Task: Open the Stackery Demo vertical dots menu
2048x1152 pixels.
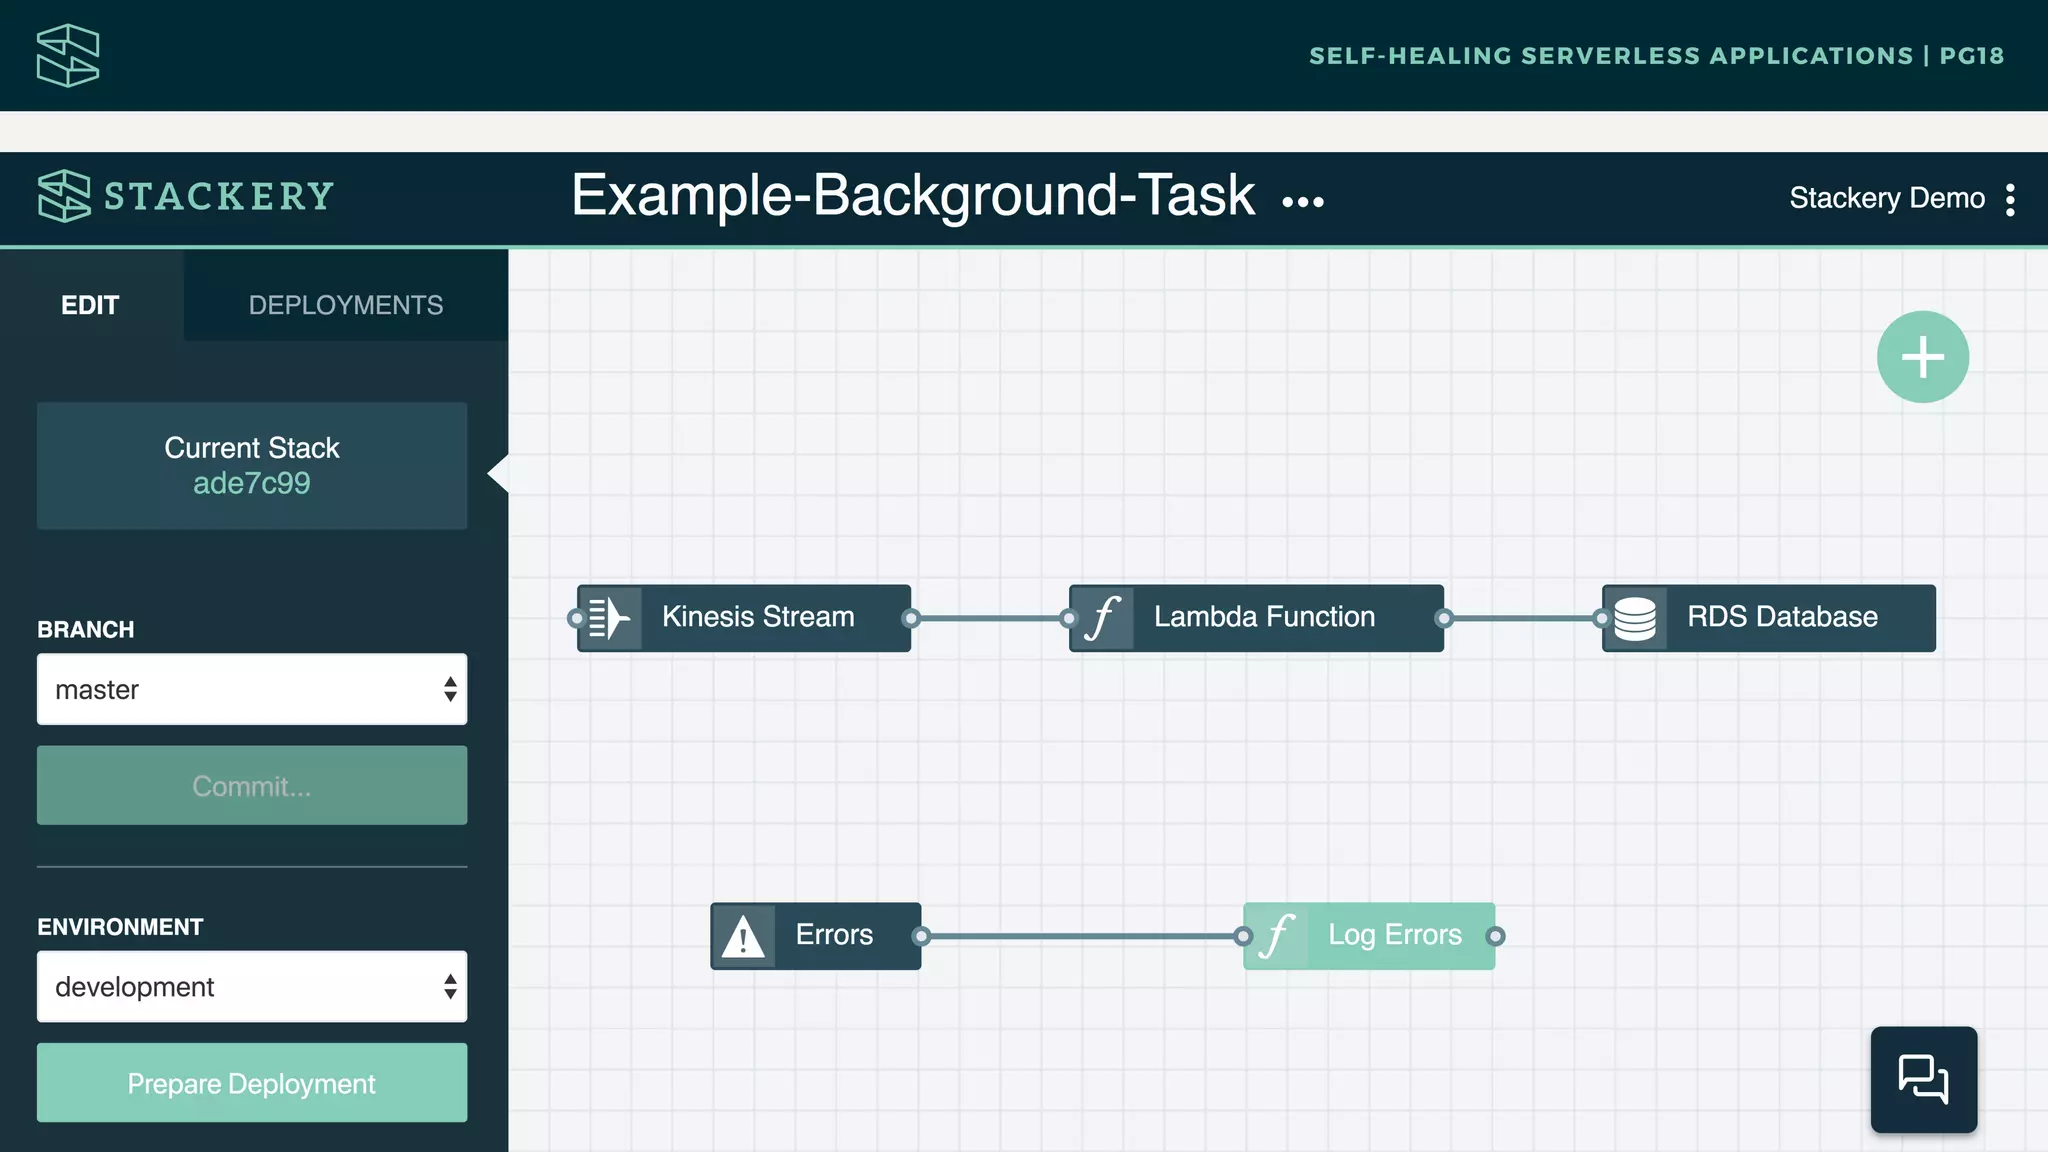Action: 2010,200
